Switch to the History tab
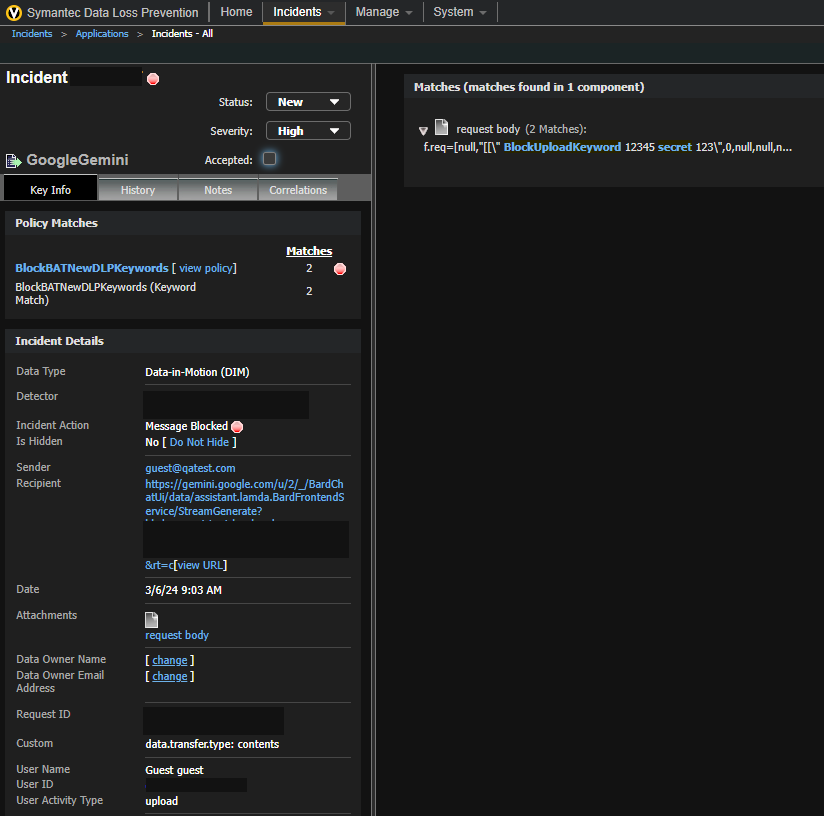This screenshot has height=816, width=824. 138,190
